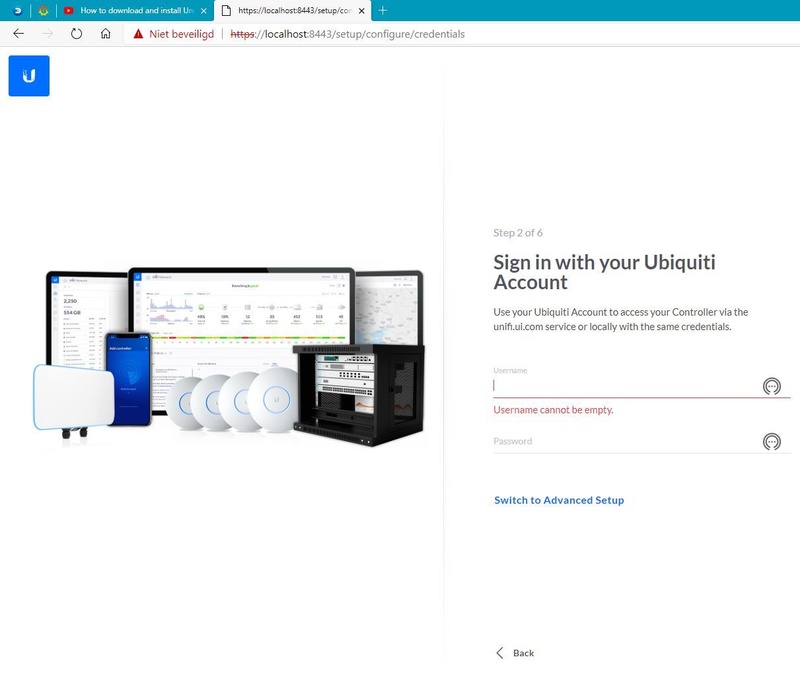Click the Back button

[515, 653]
